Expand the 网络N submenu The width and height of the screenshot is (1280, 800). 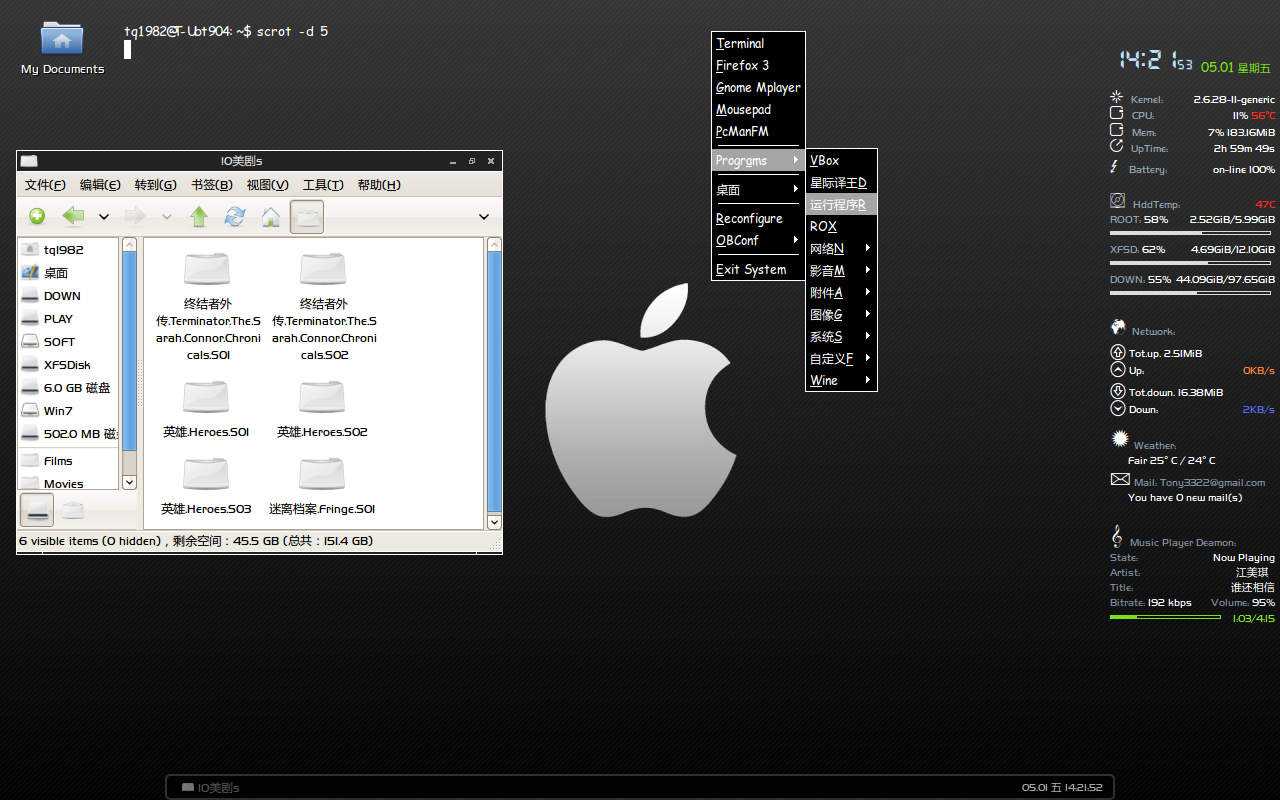tap(841, 248)
